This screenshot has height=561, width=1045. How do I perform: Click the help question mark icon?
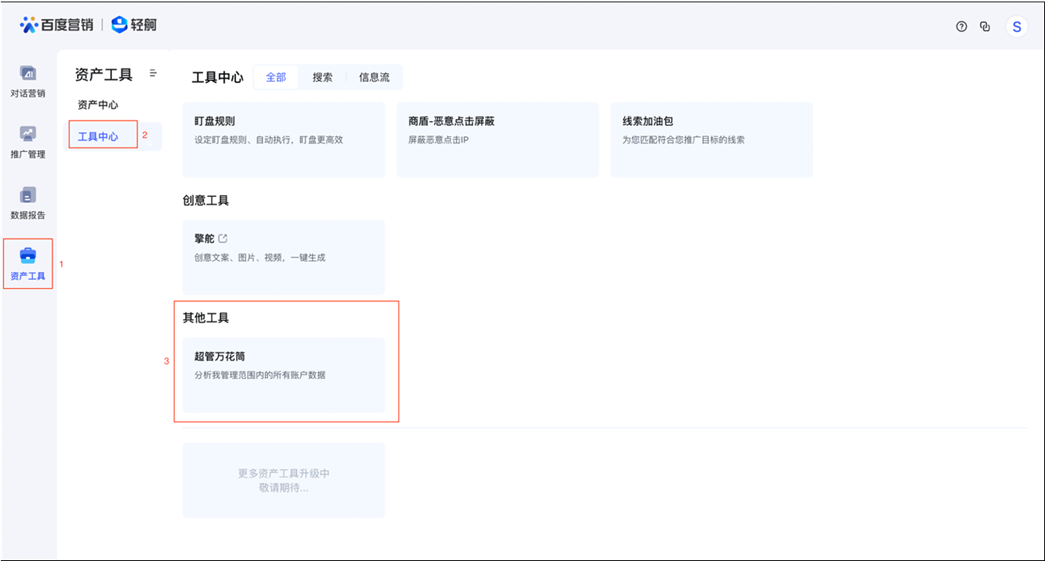click(x=961, y=27)
